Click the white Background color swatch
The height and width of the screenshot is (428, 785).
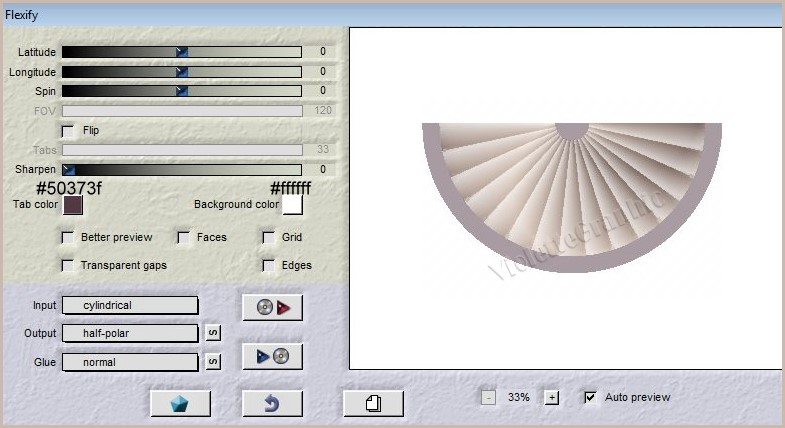tap(292, 205)
